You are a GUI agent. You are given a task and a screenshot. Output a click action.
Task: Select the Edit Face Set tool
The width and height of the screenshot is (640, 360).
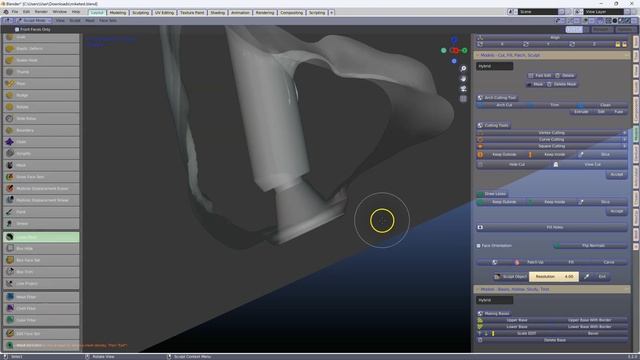(x=41, y=333)
